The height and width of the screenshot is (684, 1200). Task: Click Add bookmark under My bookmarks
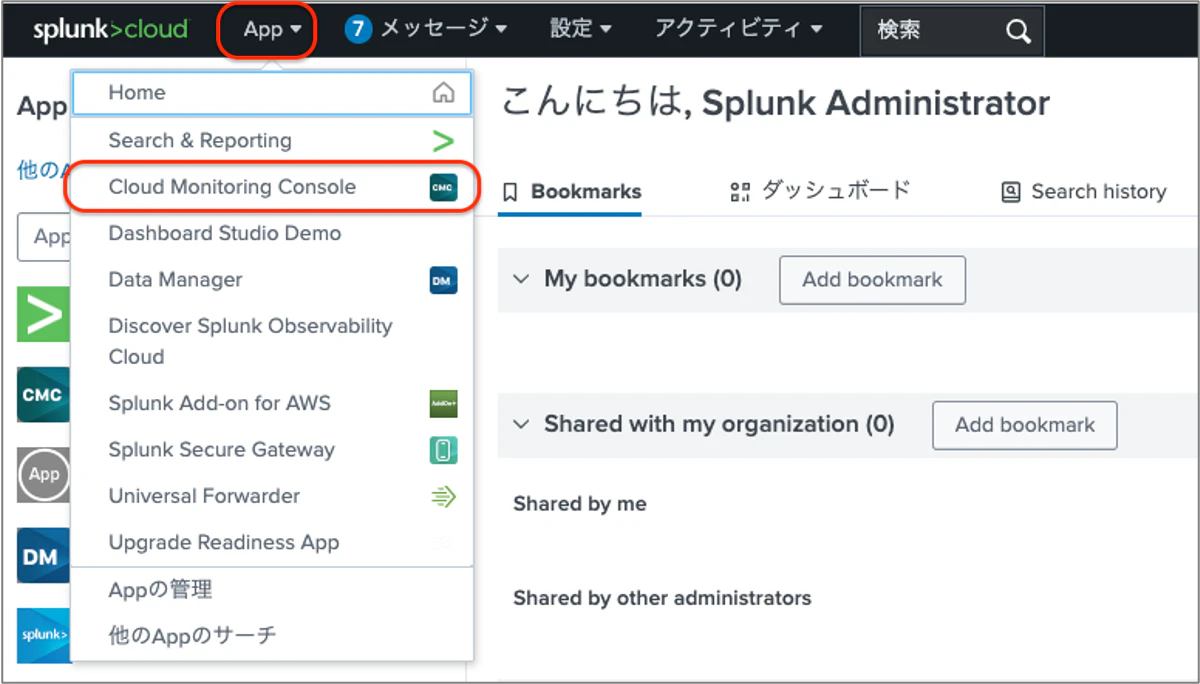point(872,280)
